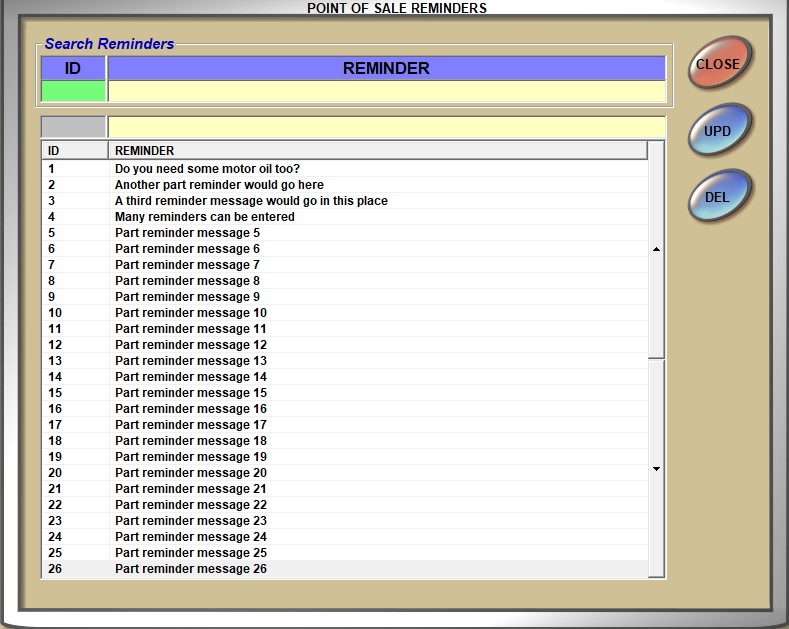Click the green ID search field
The image size is (789, 629).
pyautogui.click(x=73, y=91)
